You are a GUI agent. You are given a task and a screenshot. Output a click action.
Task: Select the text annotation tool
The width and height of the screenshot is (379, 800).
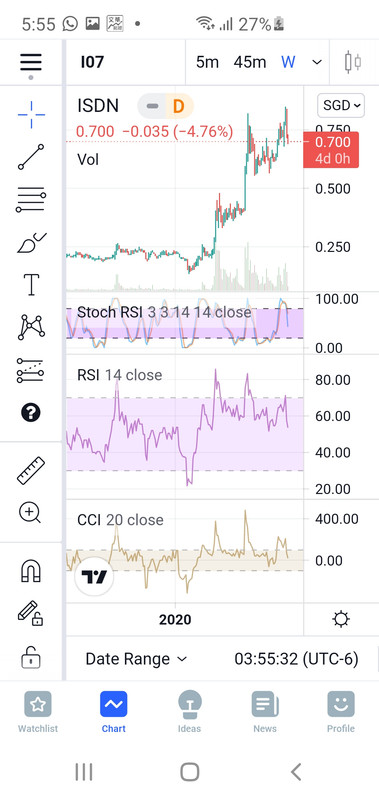point(31,284)
